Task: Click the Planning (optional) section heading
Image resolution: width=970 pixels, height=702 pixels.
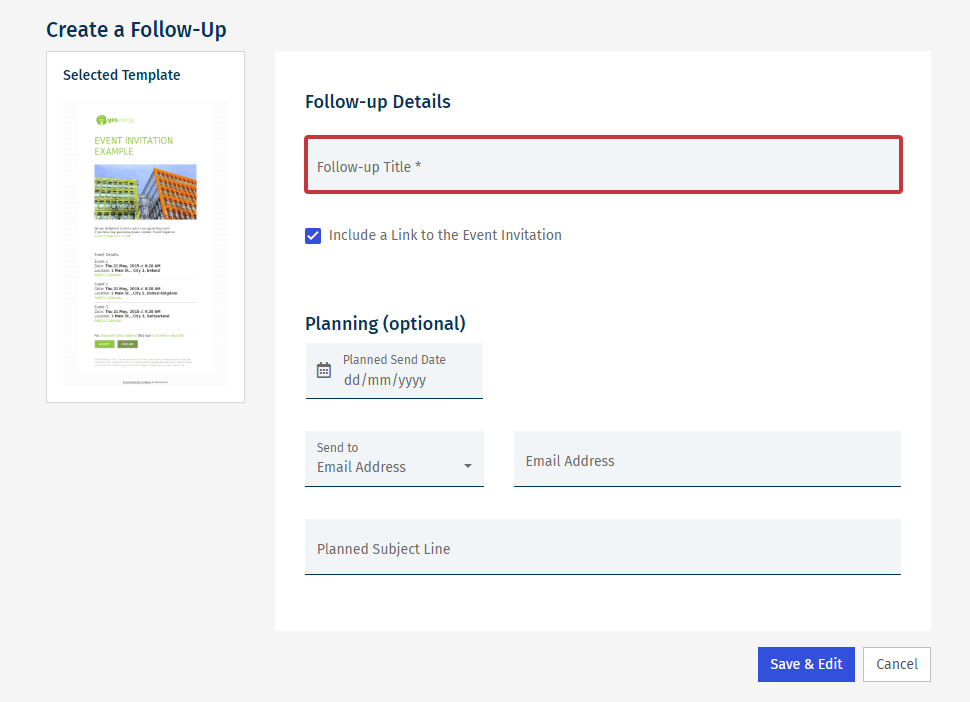Action: (x=385, y=323)
